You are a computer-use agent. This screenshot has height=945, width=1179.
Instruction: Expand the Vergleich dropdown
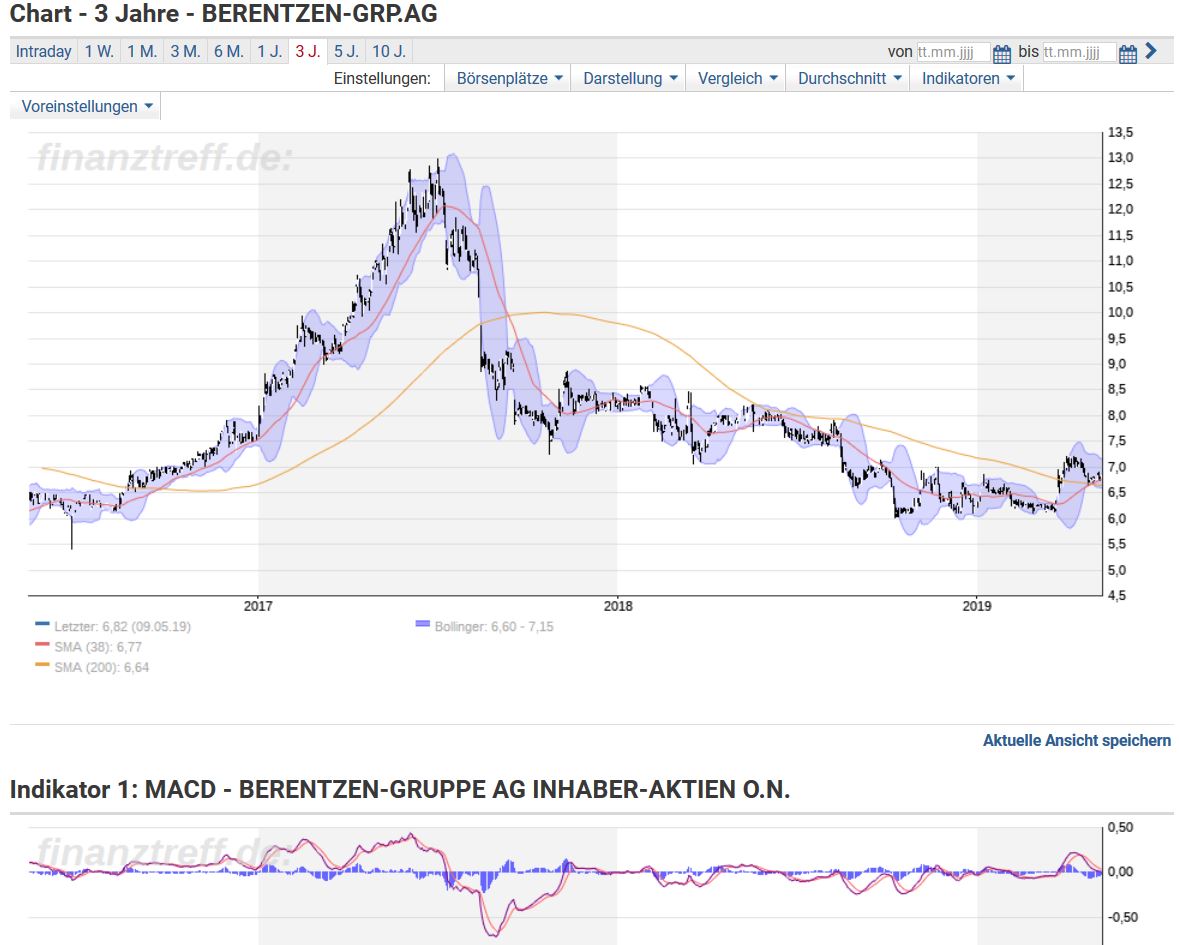point(737,78)
